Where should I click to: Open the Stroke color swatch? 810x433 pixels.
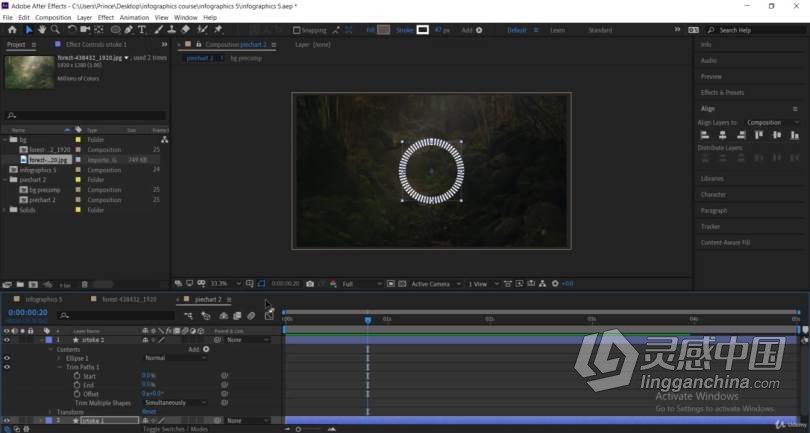423,30
